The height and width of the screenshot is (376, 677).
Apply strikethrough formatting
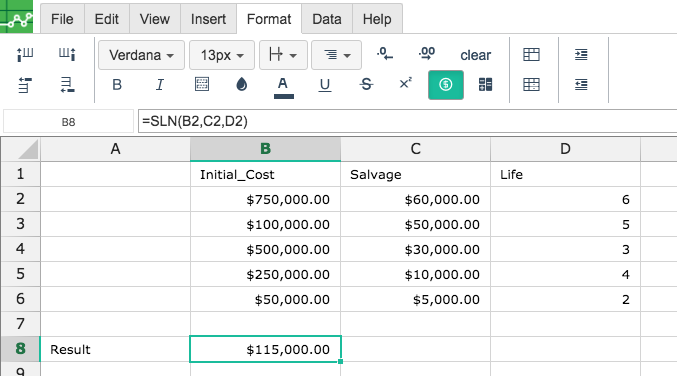click(x=366, y=85)
